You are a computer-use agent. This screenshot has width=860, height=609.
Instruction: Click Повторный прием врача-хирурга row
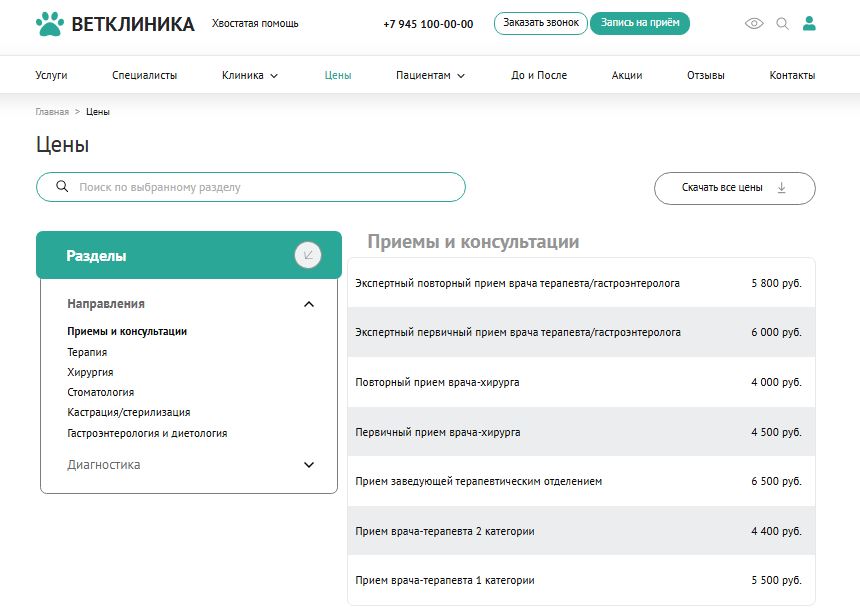point(581,382)
